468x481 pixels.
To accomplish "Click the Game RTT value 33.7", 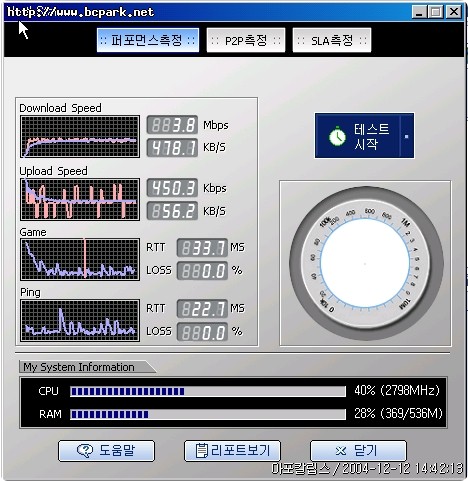I will (x=202, y=248).
